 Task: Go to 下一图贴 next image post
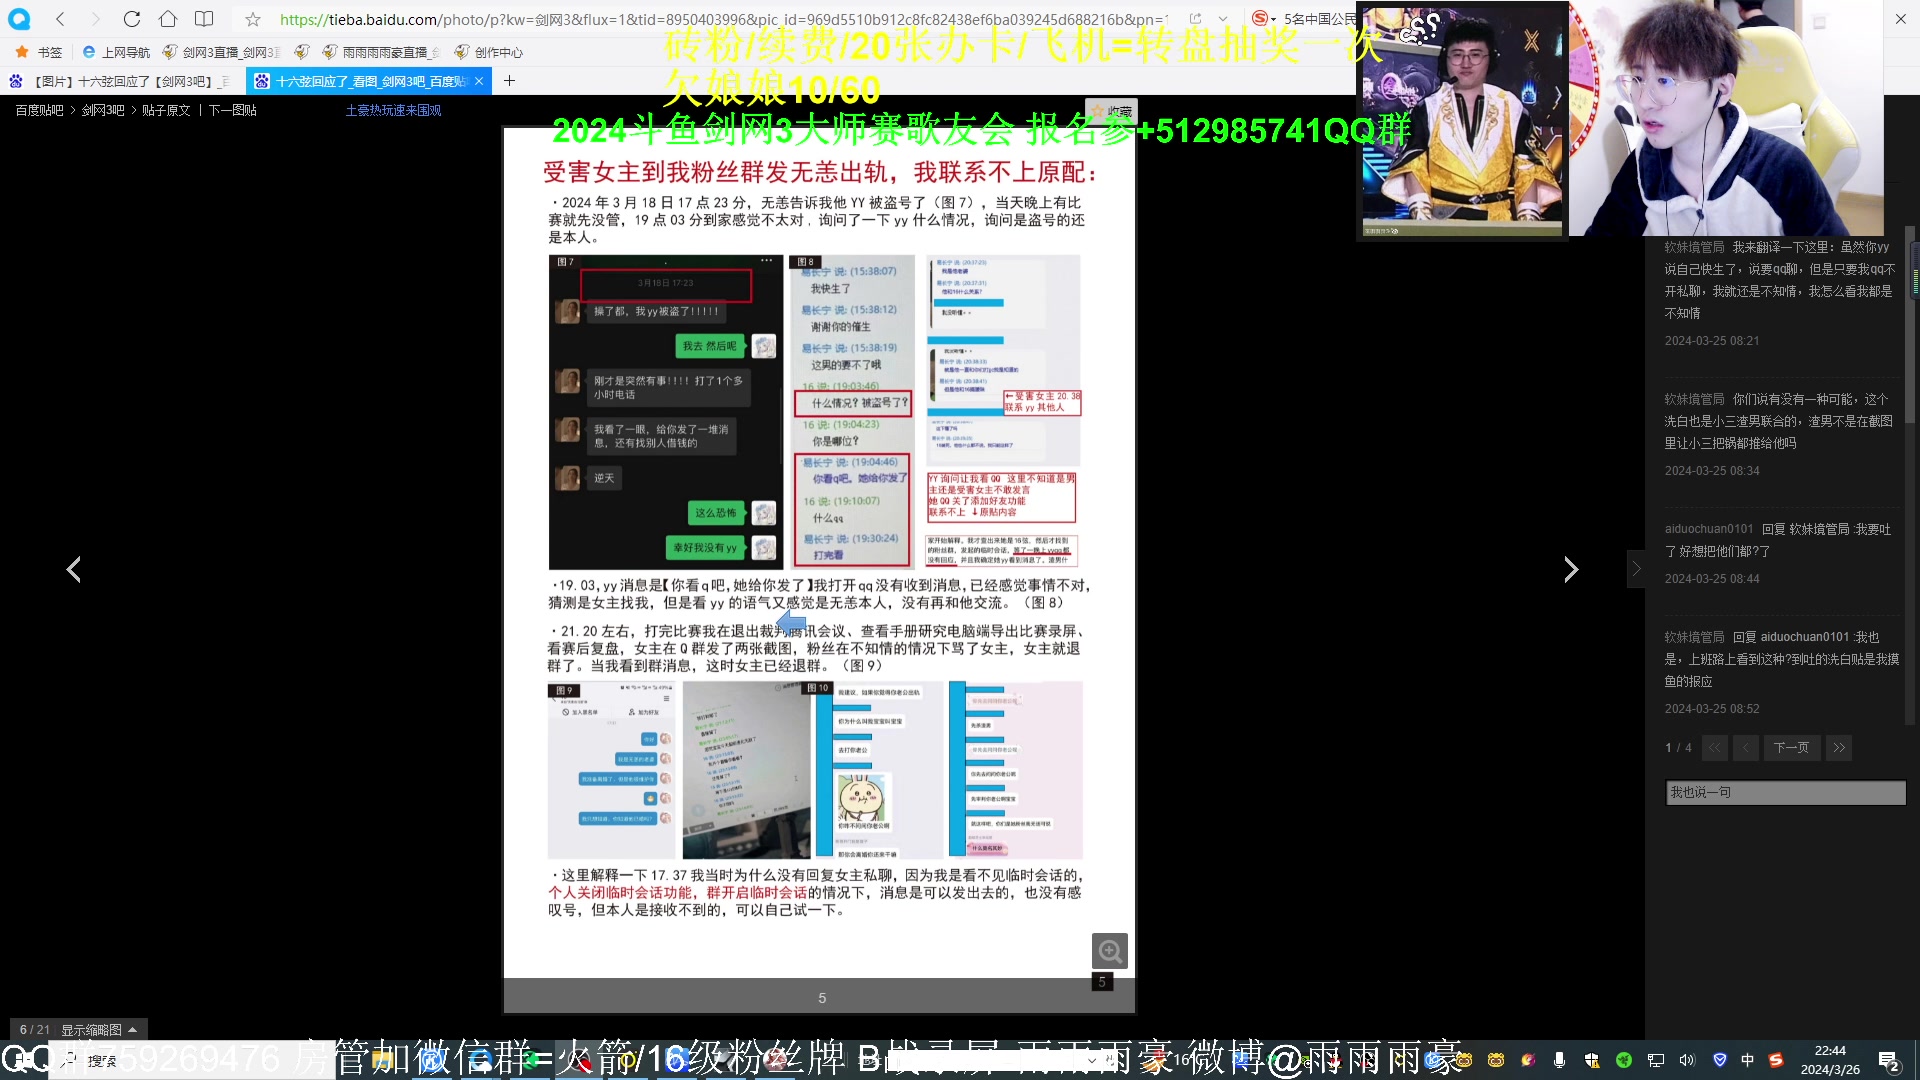(x=233, y=110)
